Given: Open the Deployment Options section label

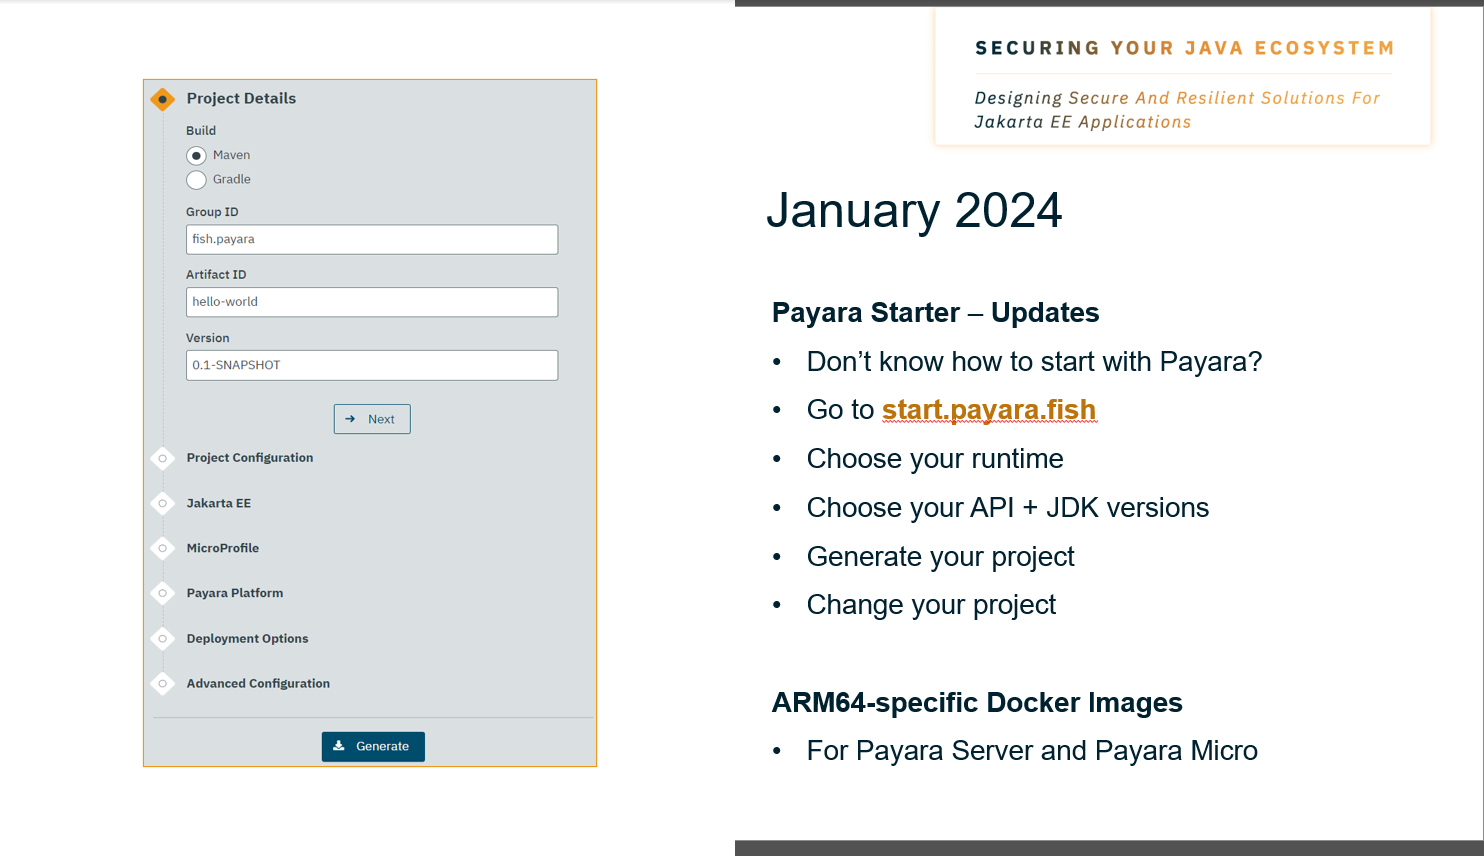Looking at the screenshot, I should 247,639.
